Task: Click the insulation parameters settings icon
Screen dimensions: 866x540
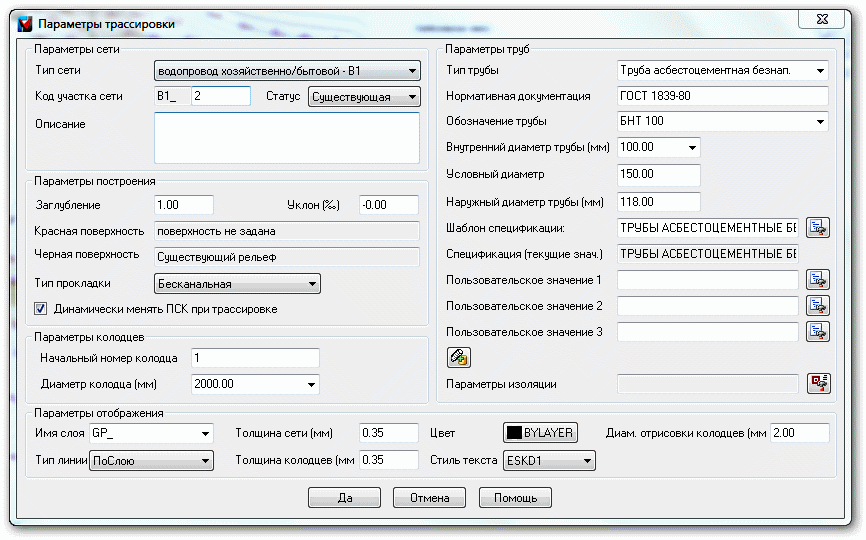Action: pyautogui.click(x=819, y=384)
